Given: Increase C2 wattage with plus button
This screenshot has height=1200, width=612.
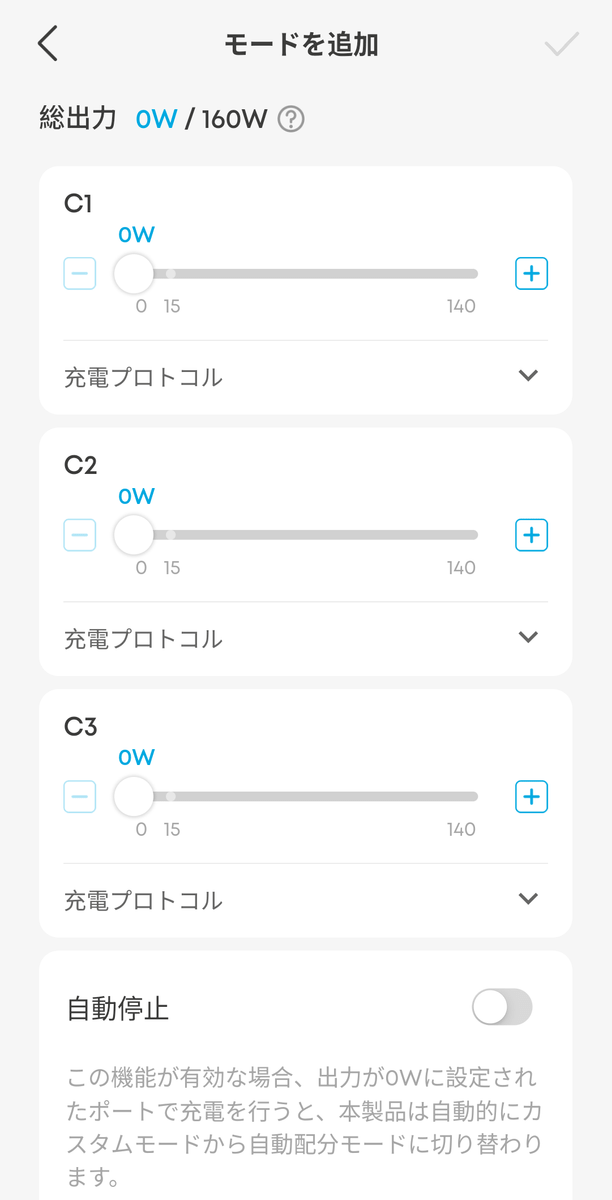Looking at the screenshot, I should (x=531, y=535).
